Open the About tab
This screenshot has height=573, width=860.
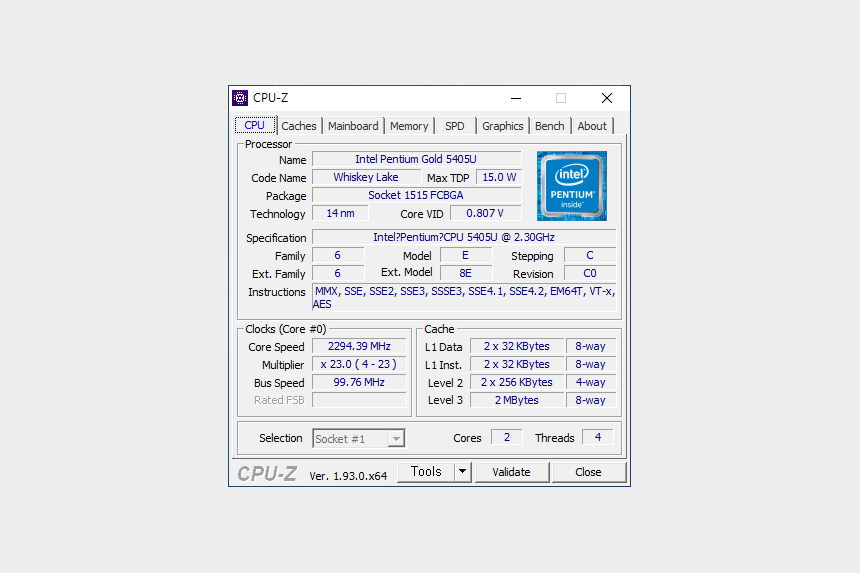tap(592, 126)
